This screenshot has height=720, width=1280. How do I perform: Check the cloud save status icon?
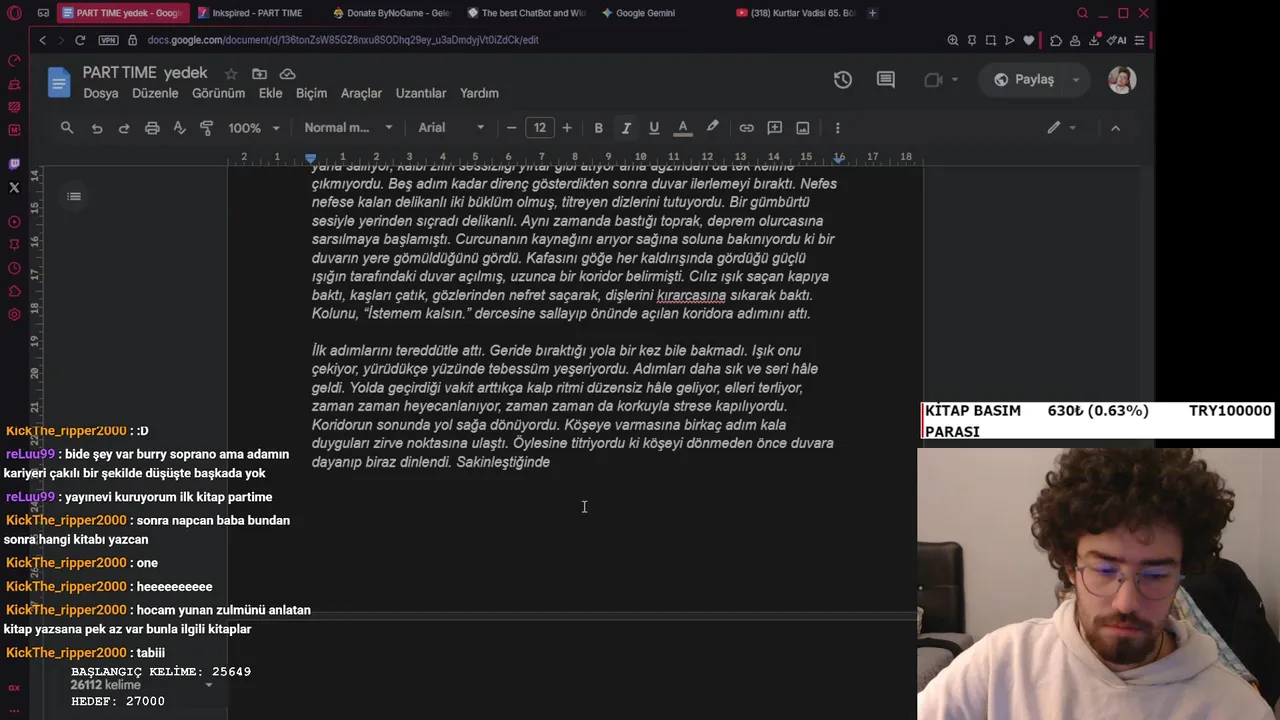click(288, 74)
